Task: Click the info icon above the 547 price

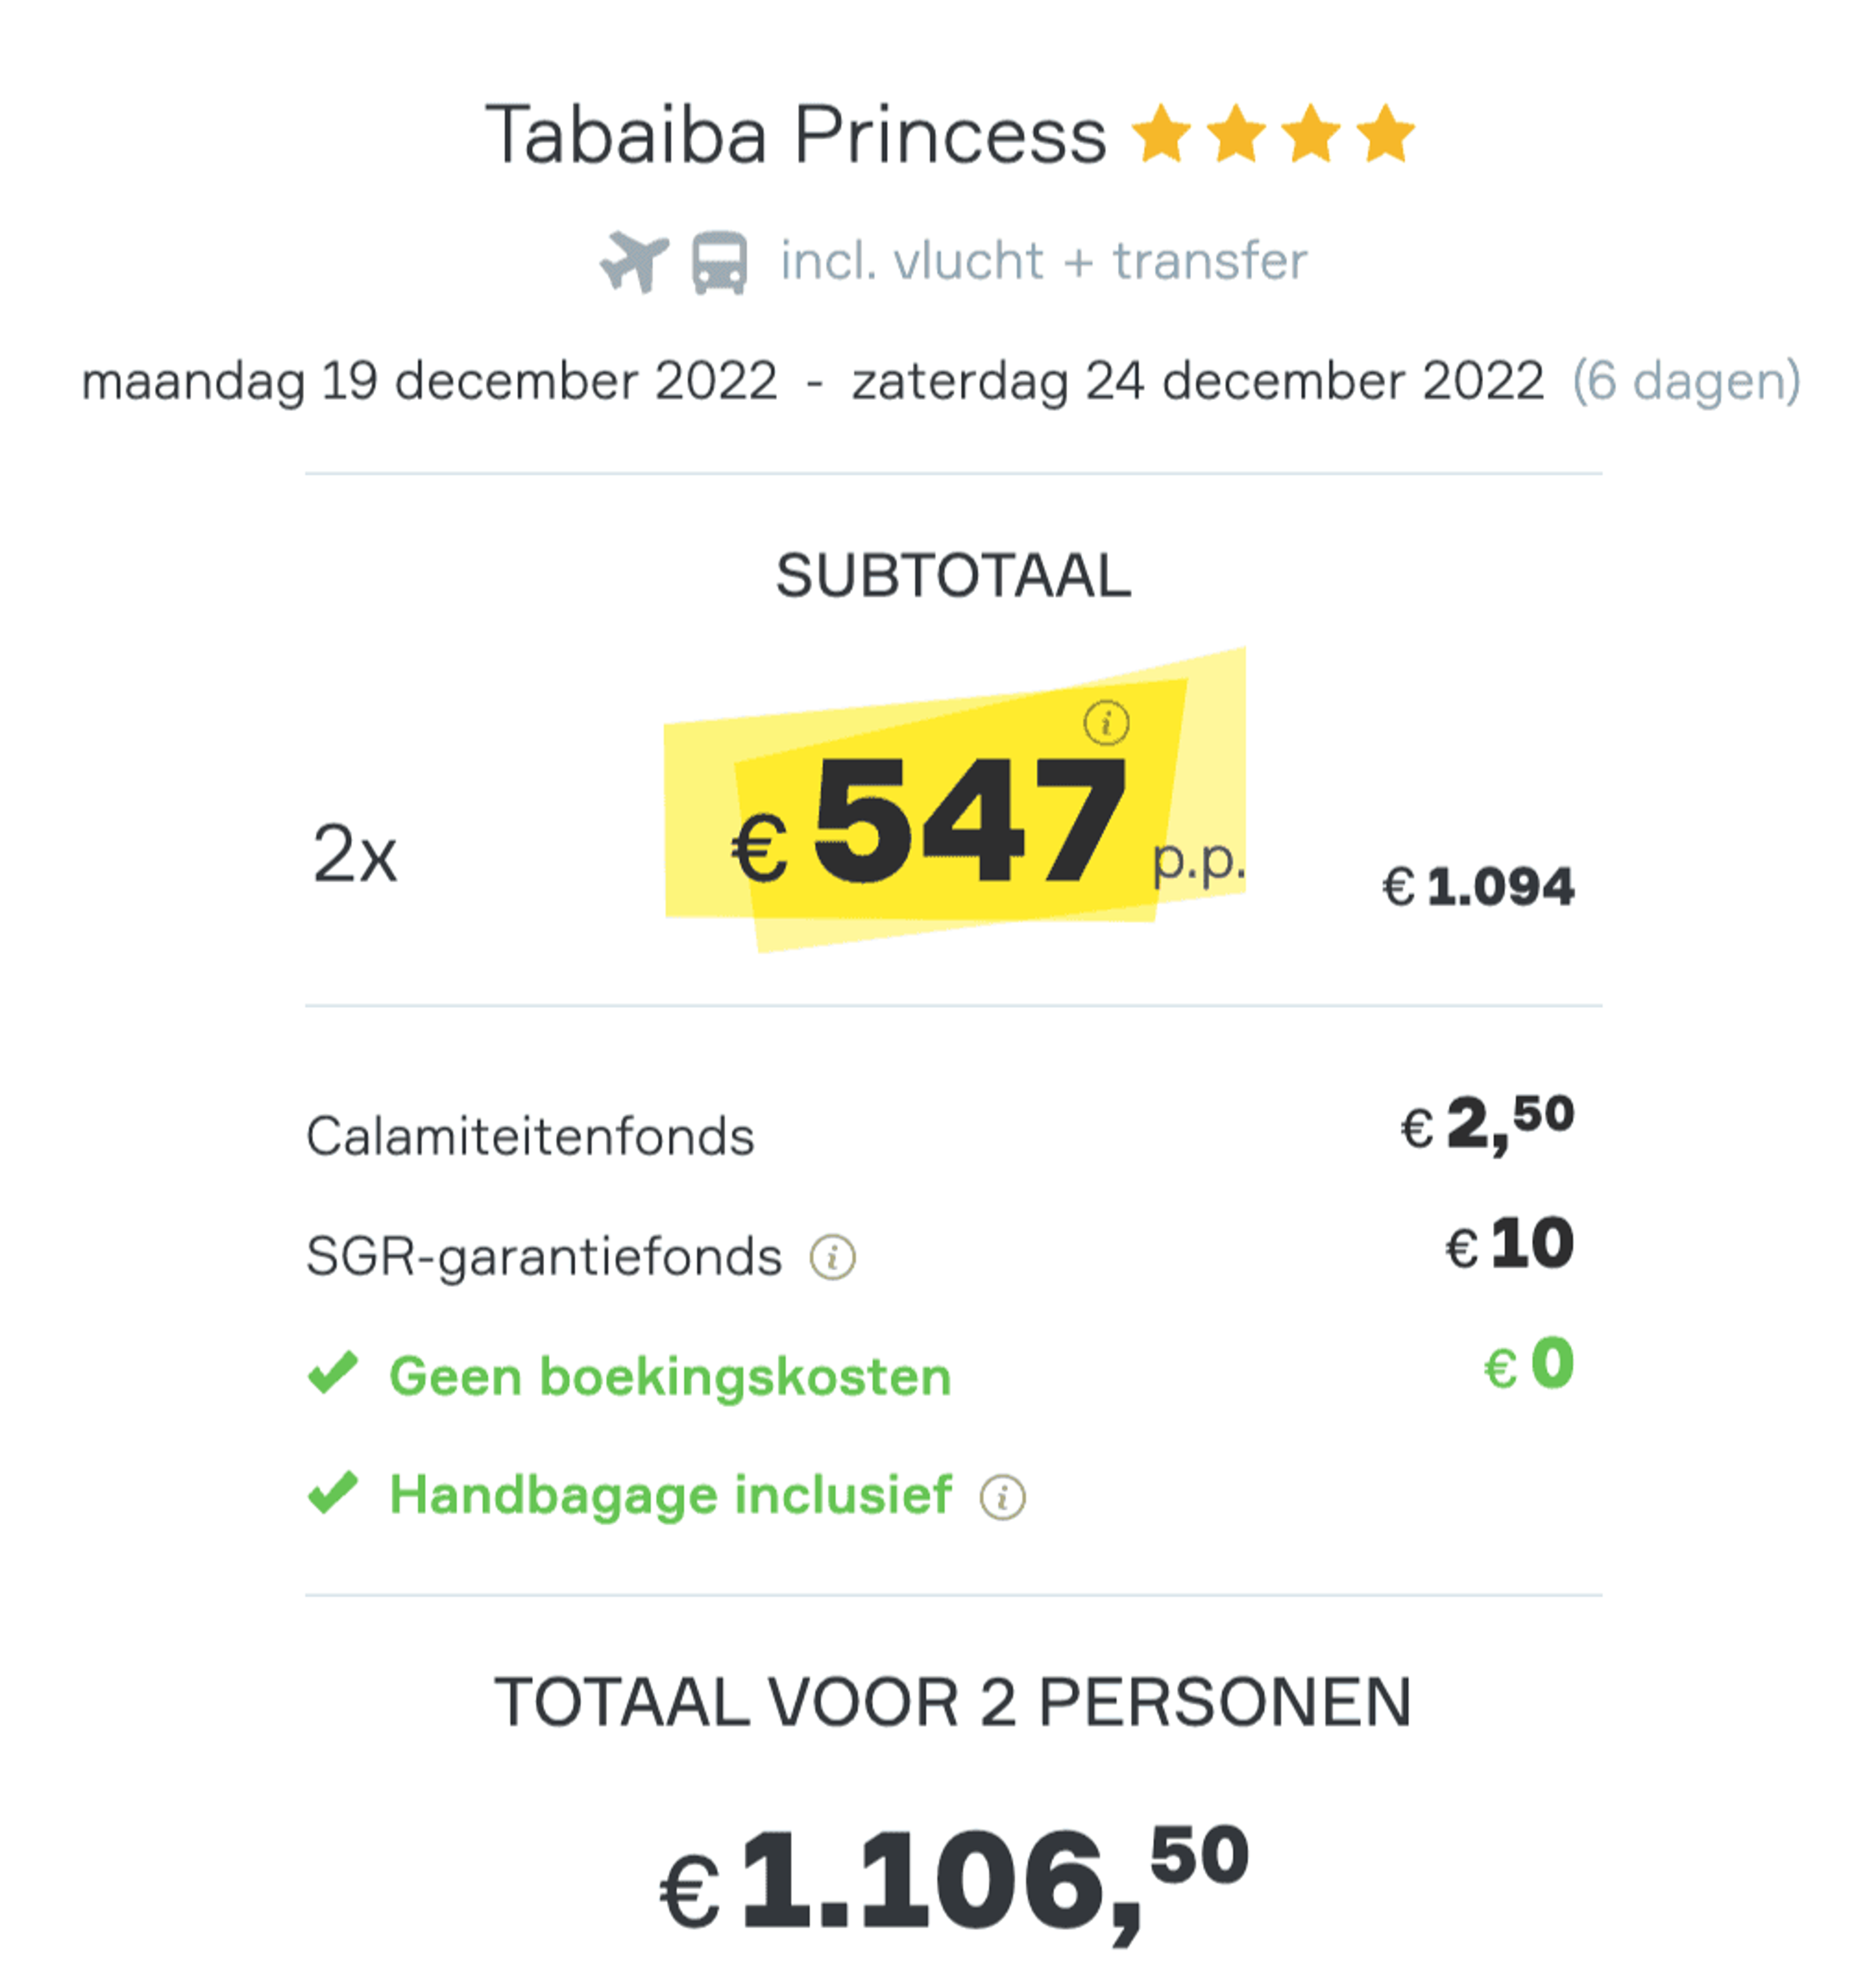Action: [1106, 722]
